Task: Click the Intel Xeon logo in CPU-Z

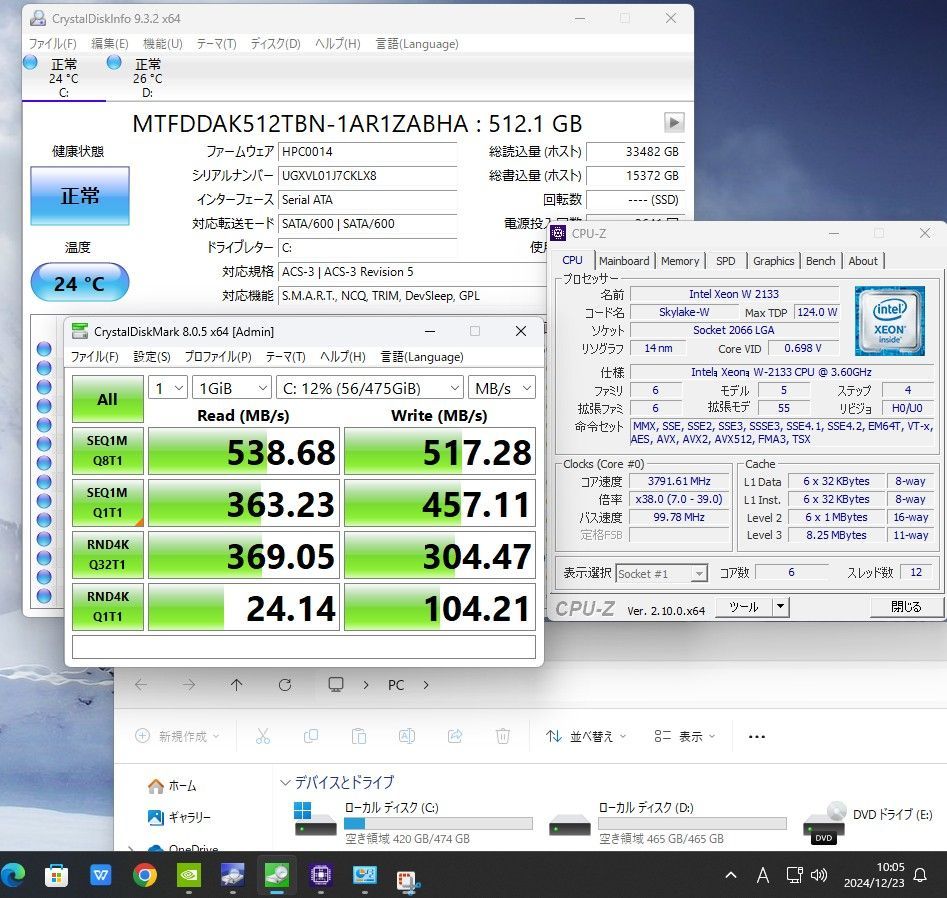Action: (890, 321)
